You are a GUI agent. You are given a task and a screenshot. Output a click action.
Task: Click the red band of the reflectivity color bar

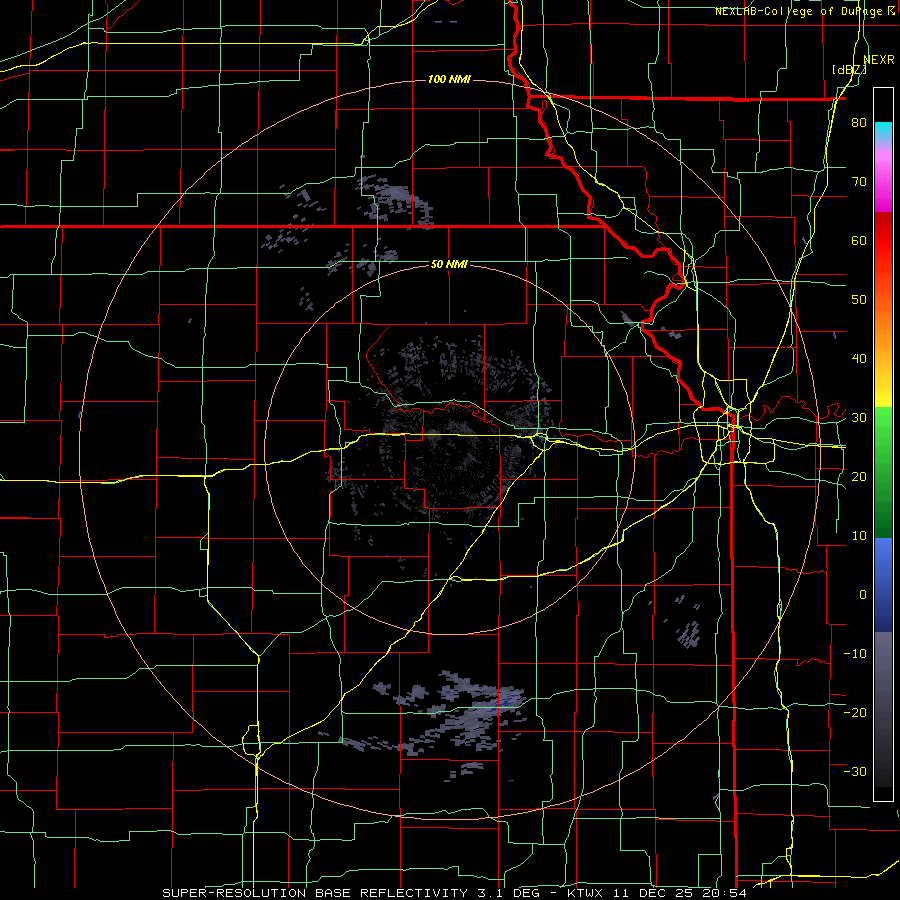point(883,241)
